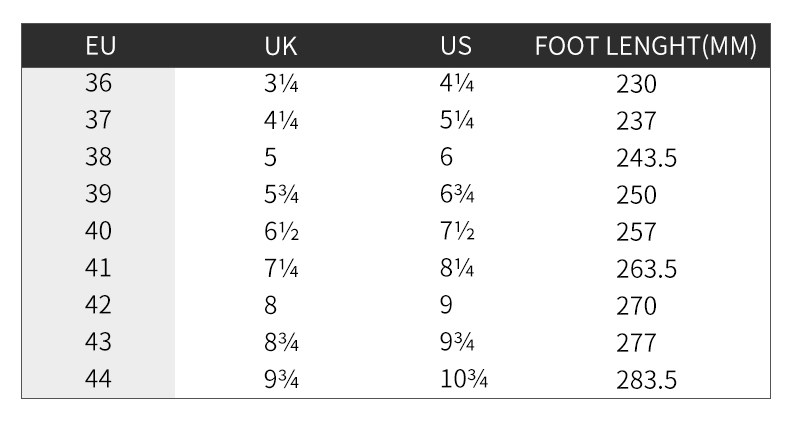This screenshot has width=790, height=445.
Task: Click foot length 243.5 value
Action: [x=647, y=159]
